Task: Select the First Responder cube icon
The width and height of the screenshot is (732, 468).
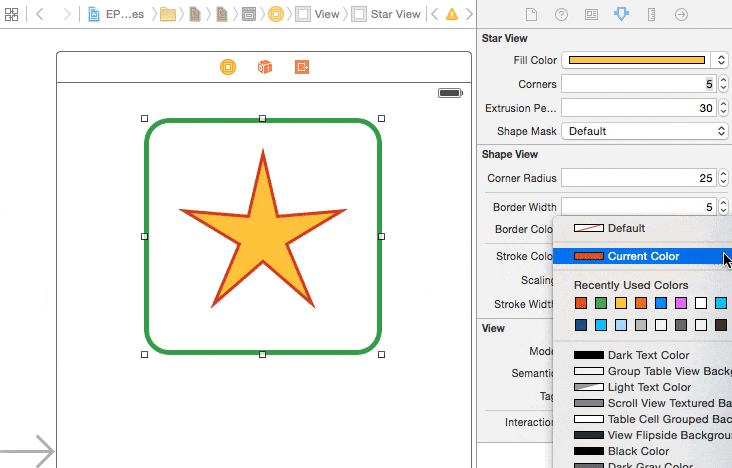Action: point(265,67)
